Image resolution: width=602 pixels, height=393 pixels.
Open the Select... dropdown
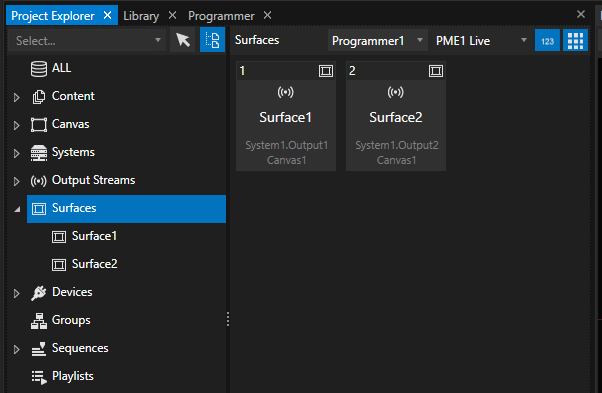(x=87, y=40)
